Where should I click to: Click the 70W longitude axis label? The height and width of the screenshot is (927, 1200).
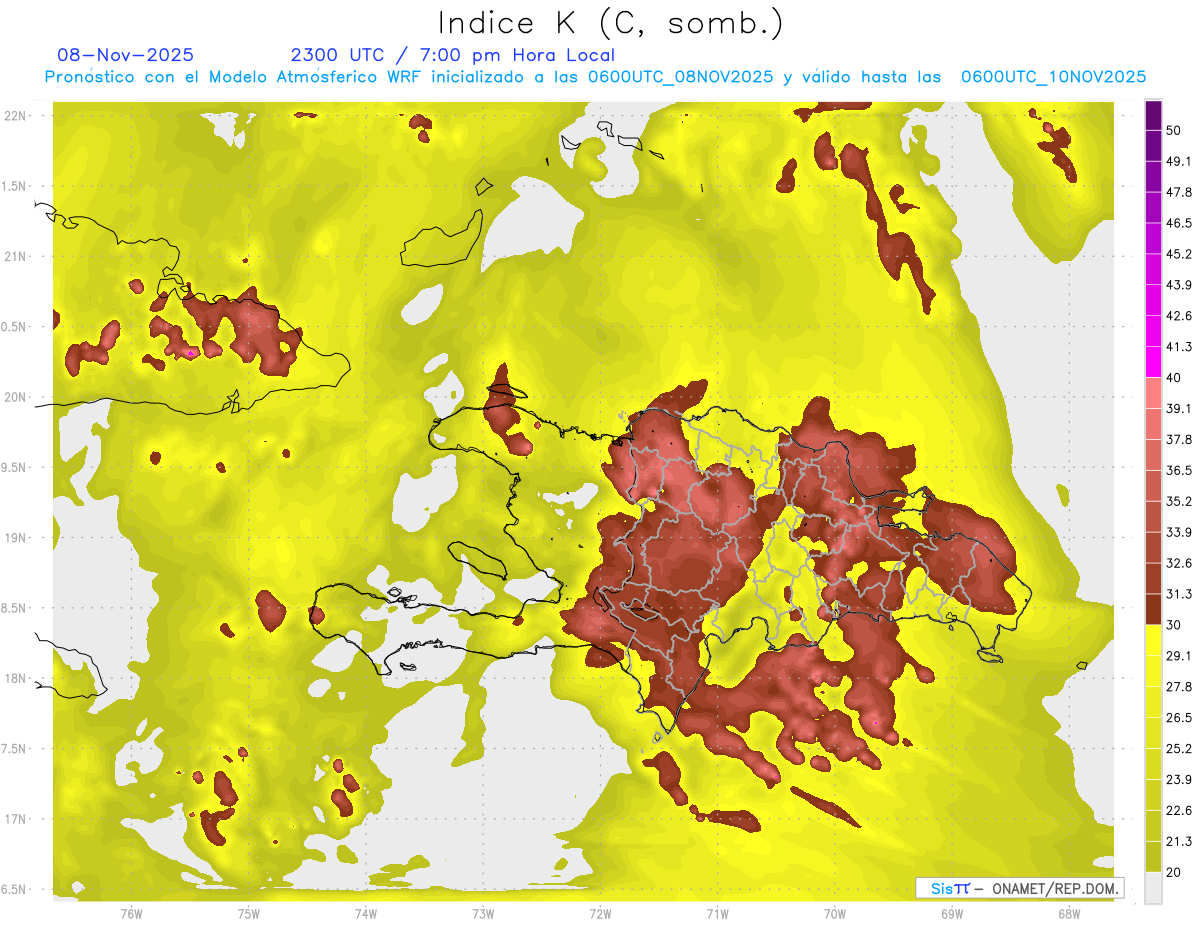pyautogui.click(x=835, y=914)
